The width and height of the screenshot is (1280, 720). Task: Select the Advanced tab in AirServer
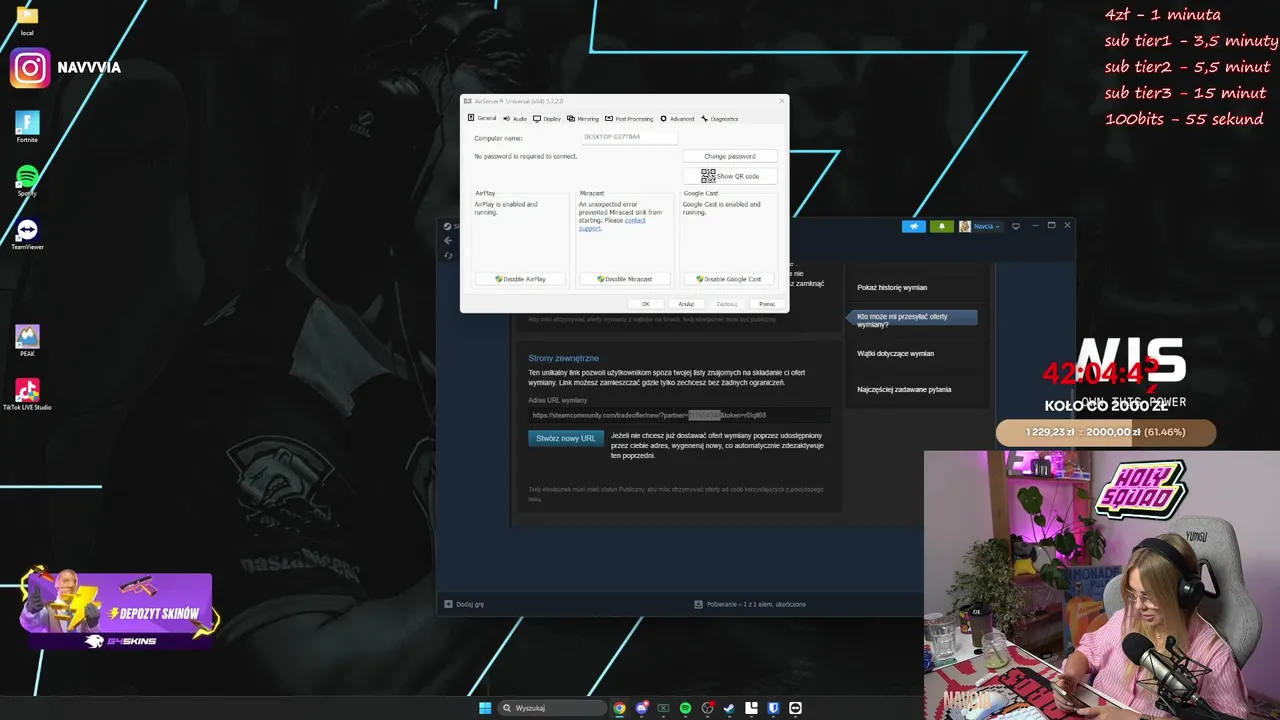pyautogui.click(x=677, y=119)
